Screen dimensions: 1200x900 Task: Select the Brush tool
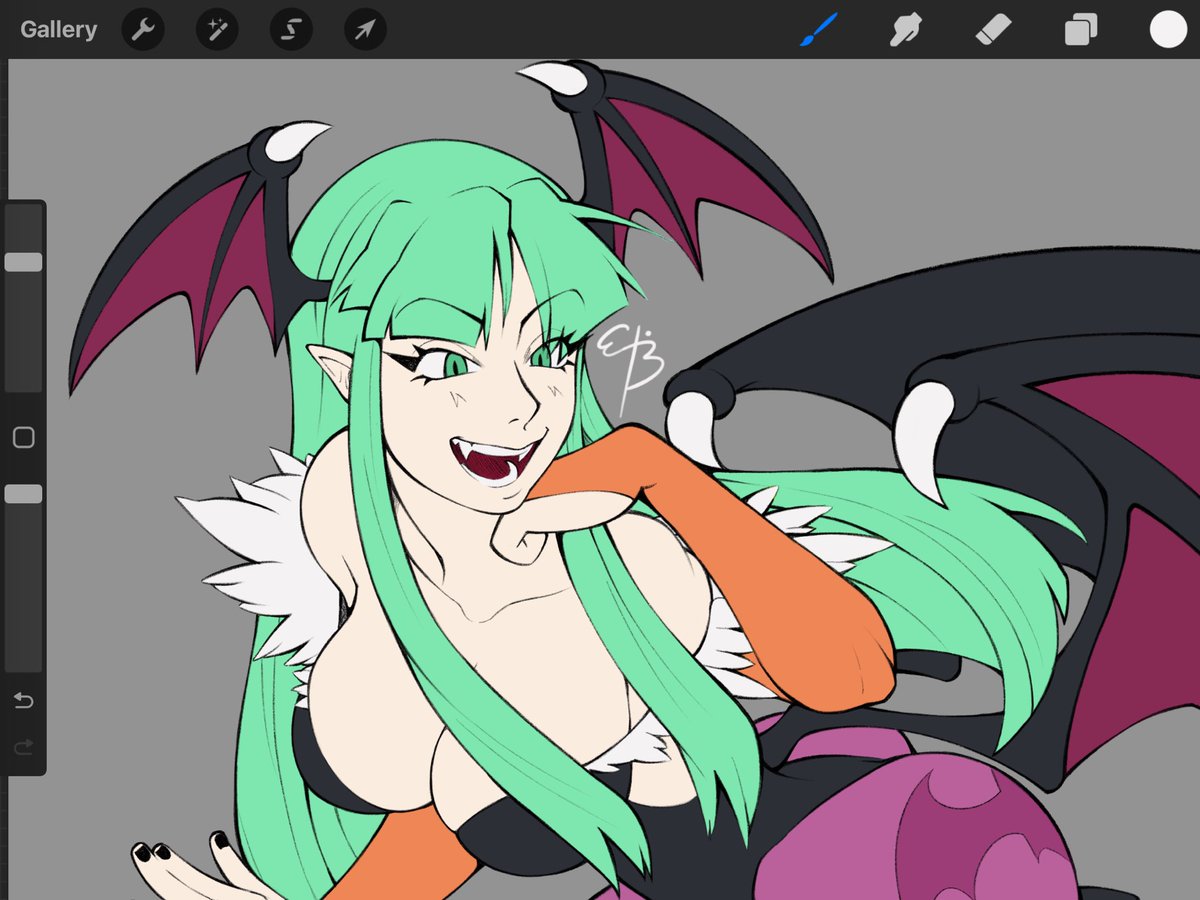pyautogui.click(x=817, y=30)
